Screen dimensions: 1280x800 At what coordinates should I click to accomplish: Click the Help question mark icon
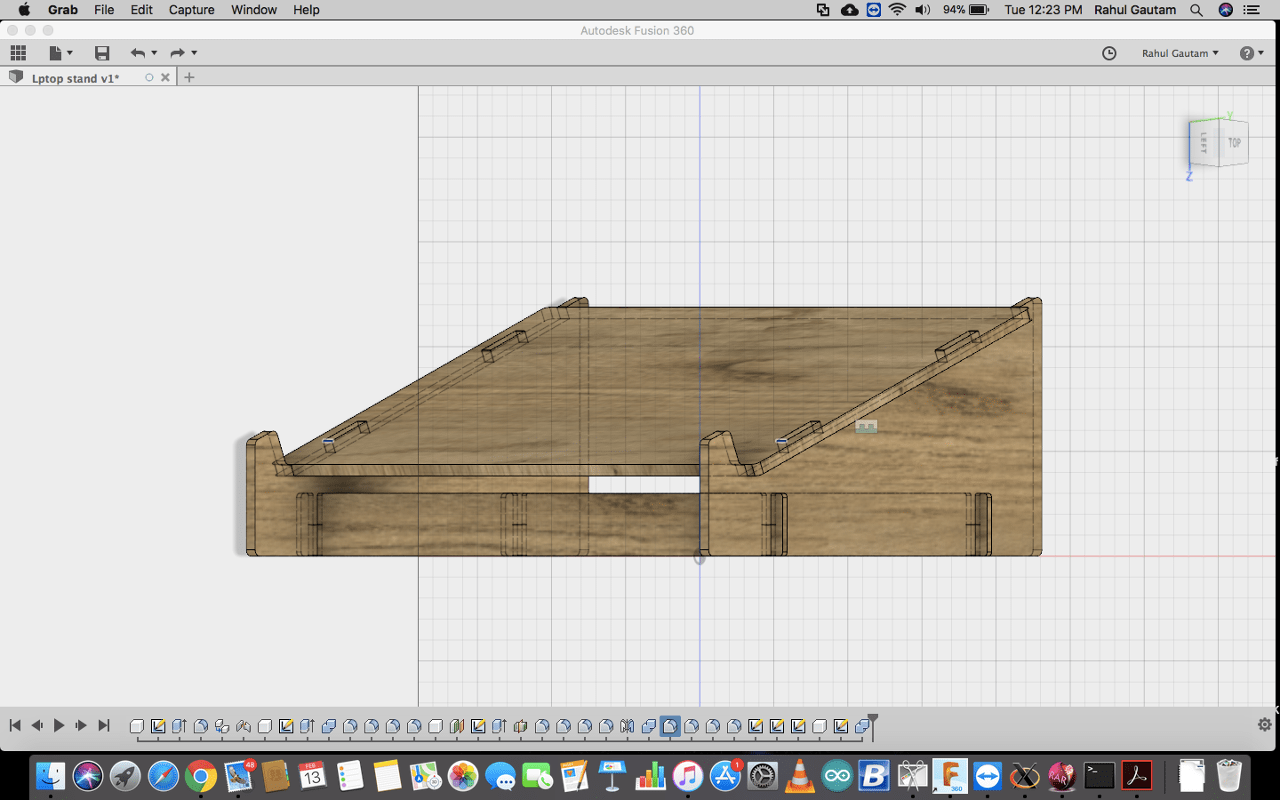click(x=1246, y=53)
